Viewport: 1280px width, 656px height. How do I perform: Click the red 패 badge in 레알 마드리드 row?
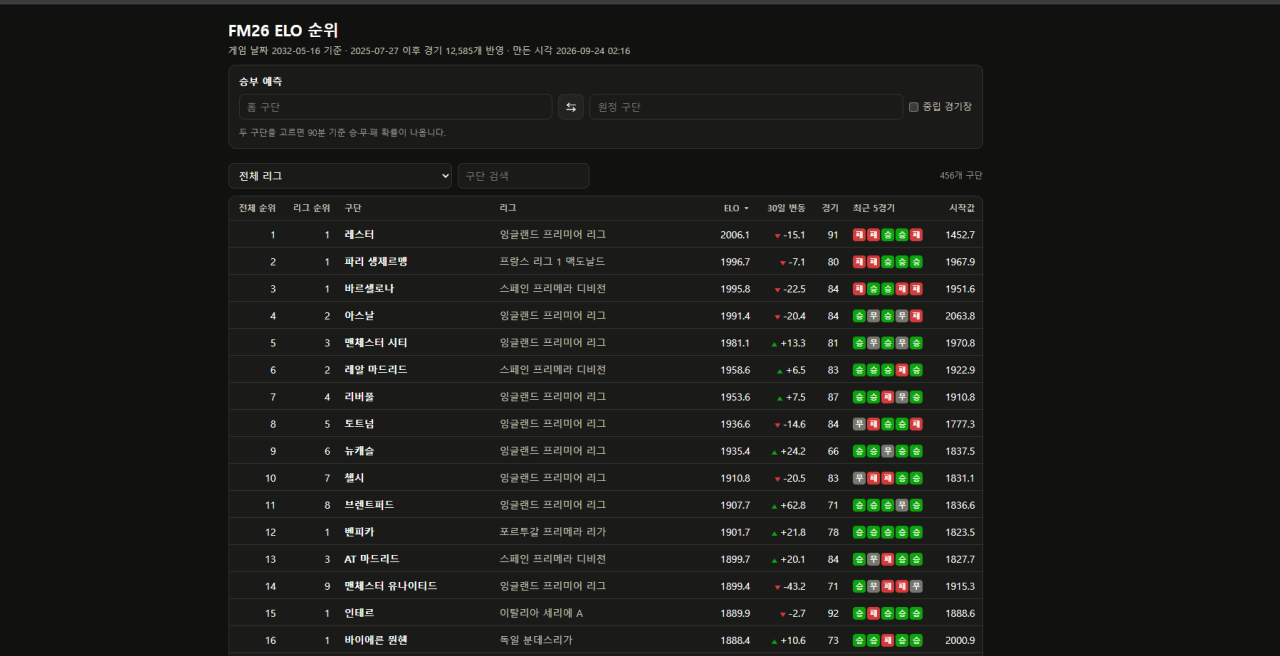pyautogui.click(x=901, y=370)
